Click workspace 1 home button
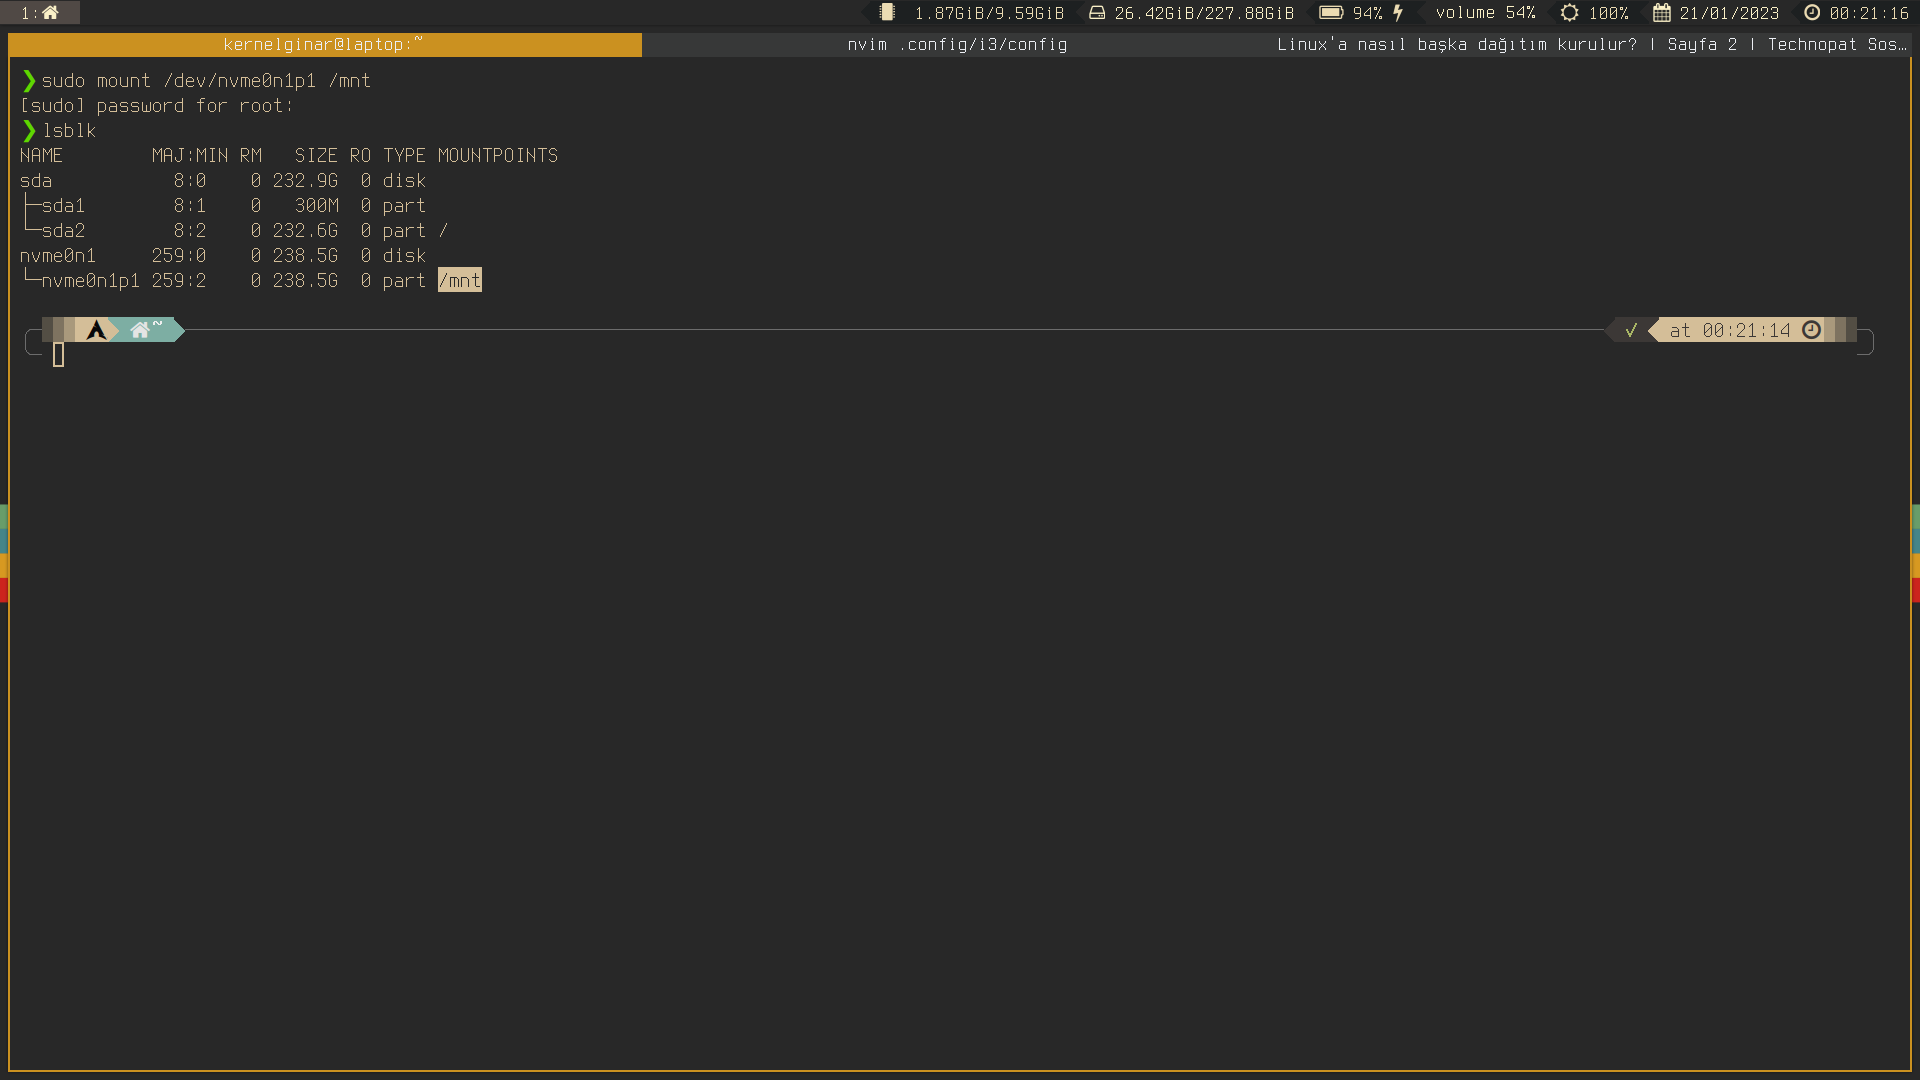 [40, 13]
